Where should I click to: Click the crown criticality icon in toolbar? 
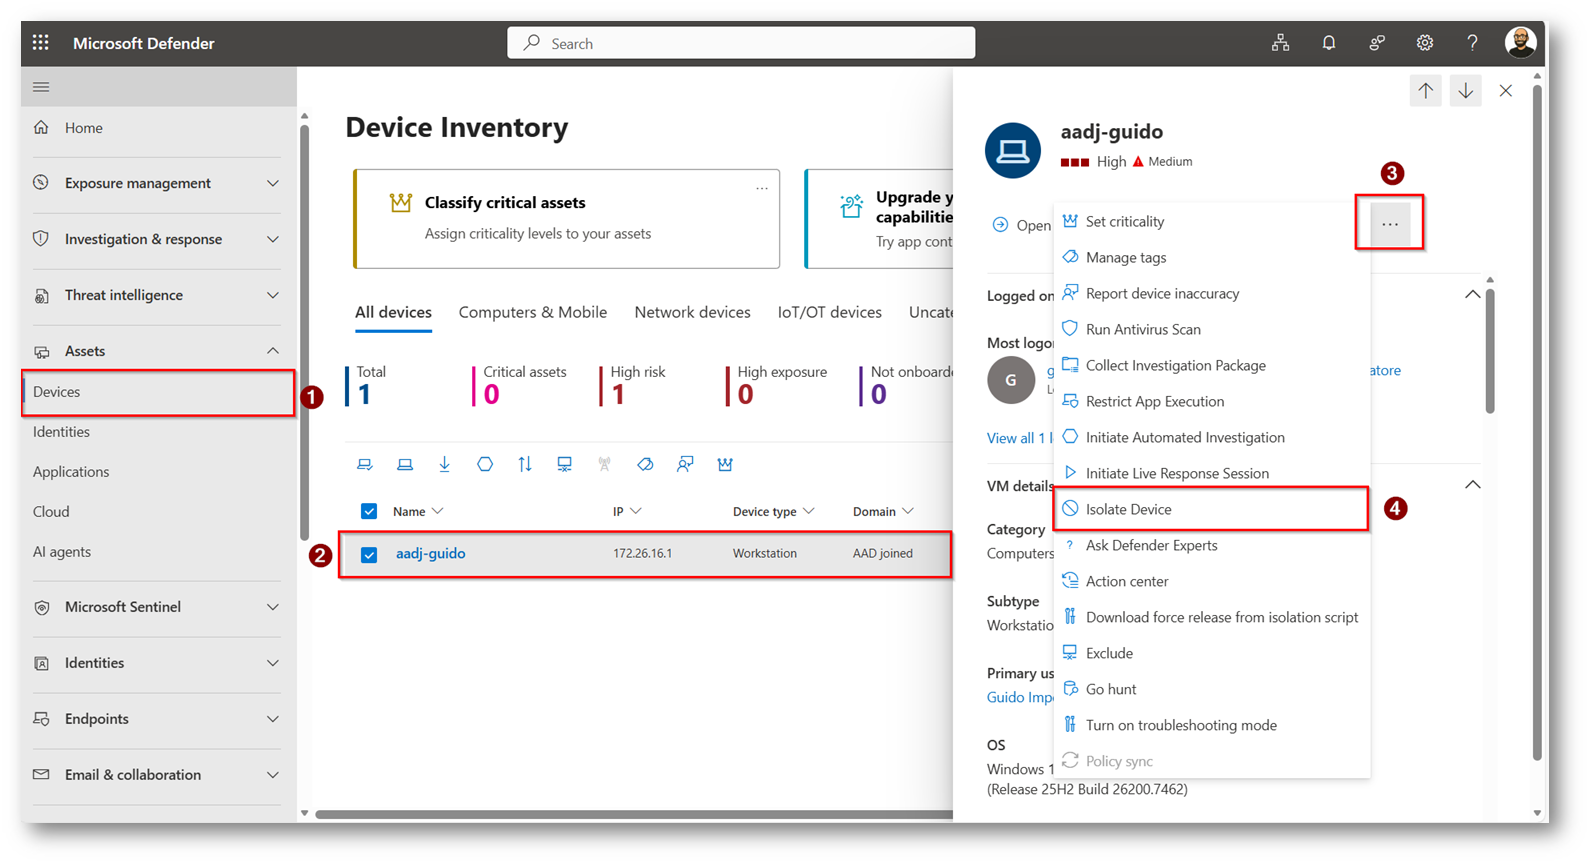pyautogui.click(x=725, y=464)
